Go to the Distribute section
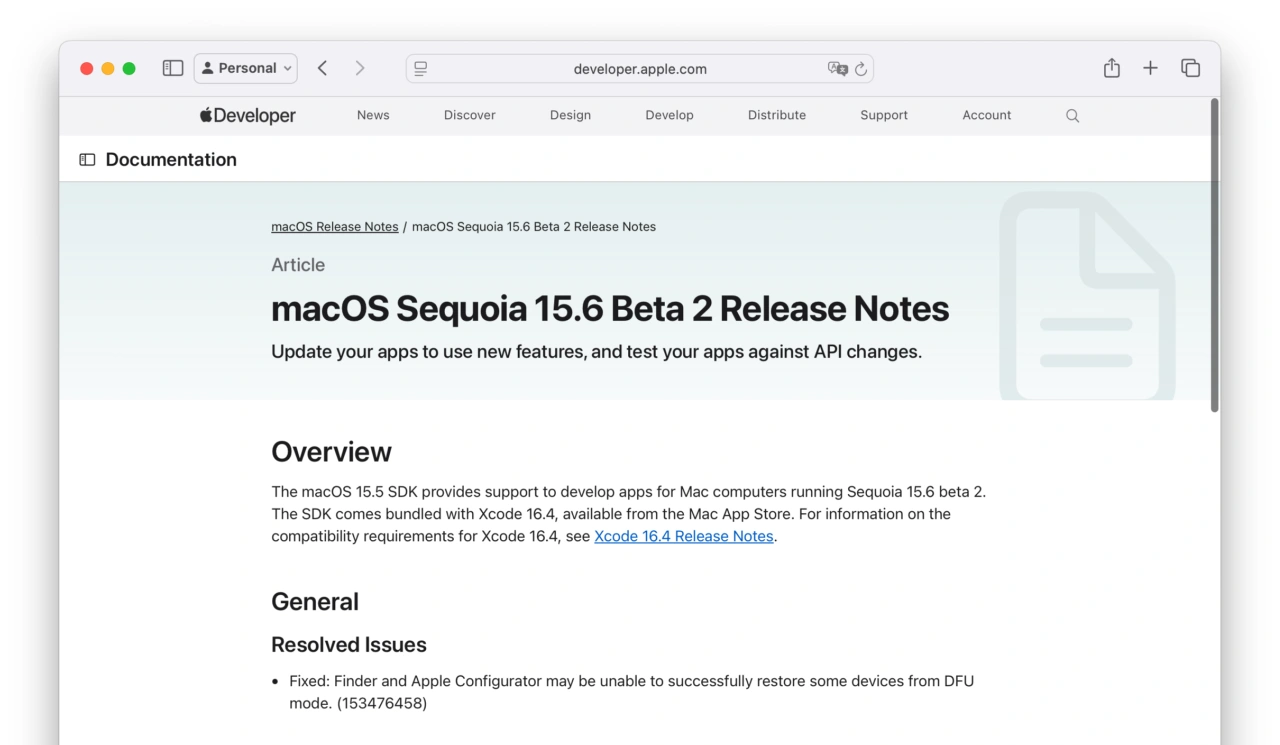This screenshot has height=745, width=1280. 776,115
